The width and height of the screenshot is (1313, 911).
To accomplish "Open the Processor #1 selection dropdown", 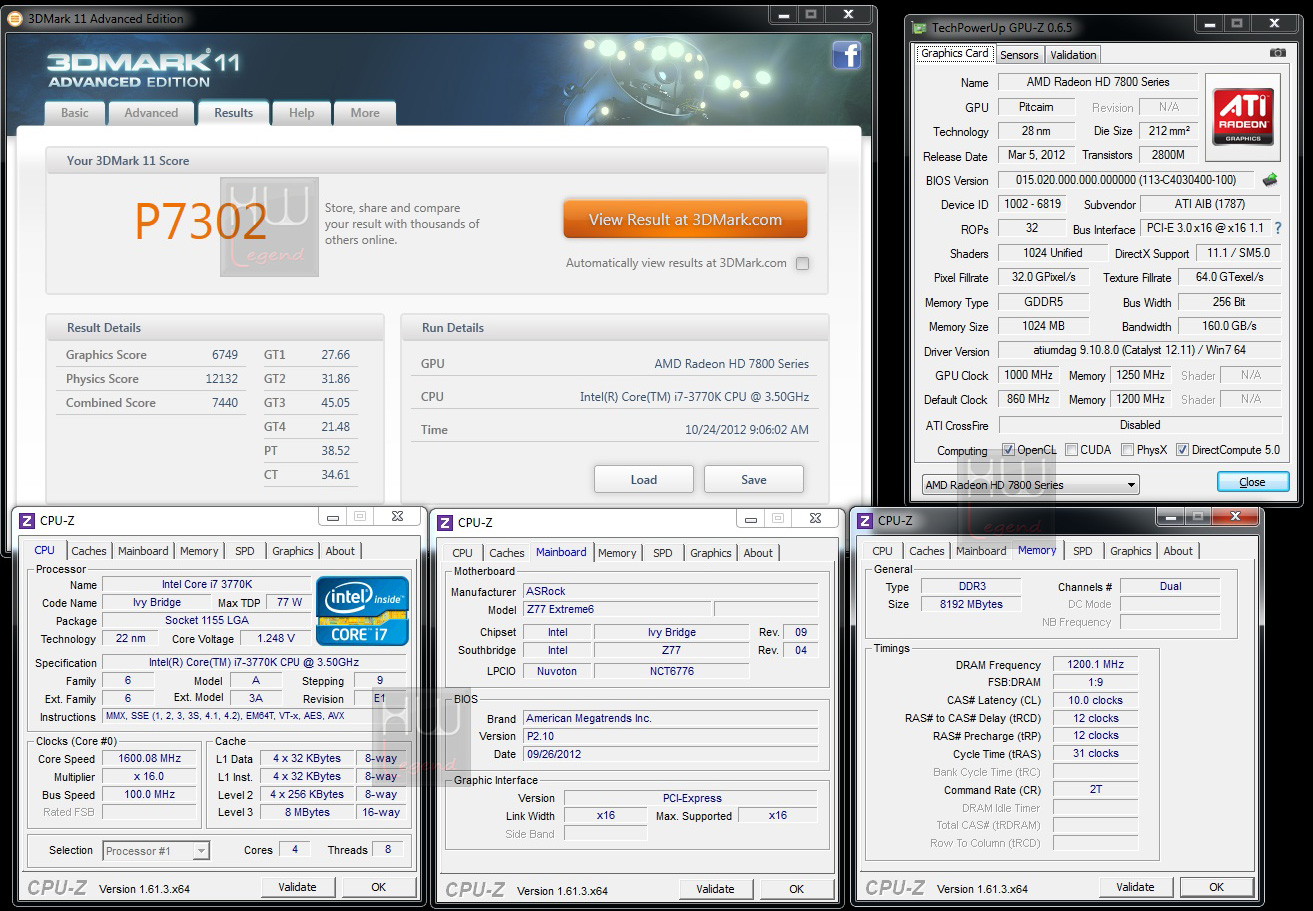I will [x=156, y=851].
